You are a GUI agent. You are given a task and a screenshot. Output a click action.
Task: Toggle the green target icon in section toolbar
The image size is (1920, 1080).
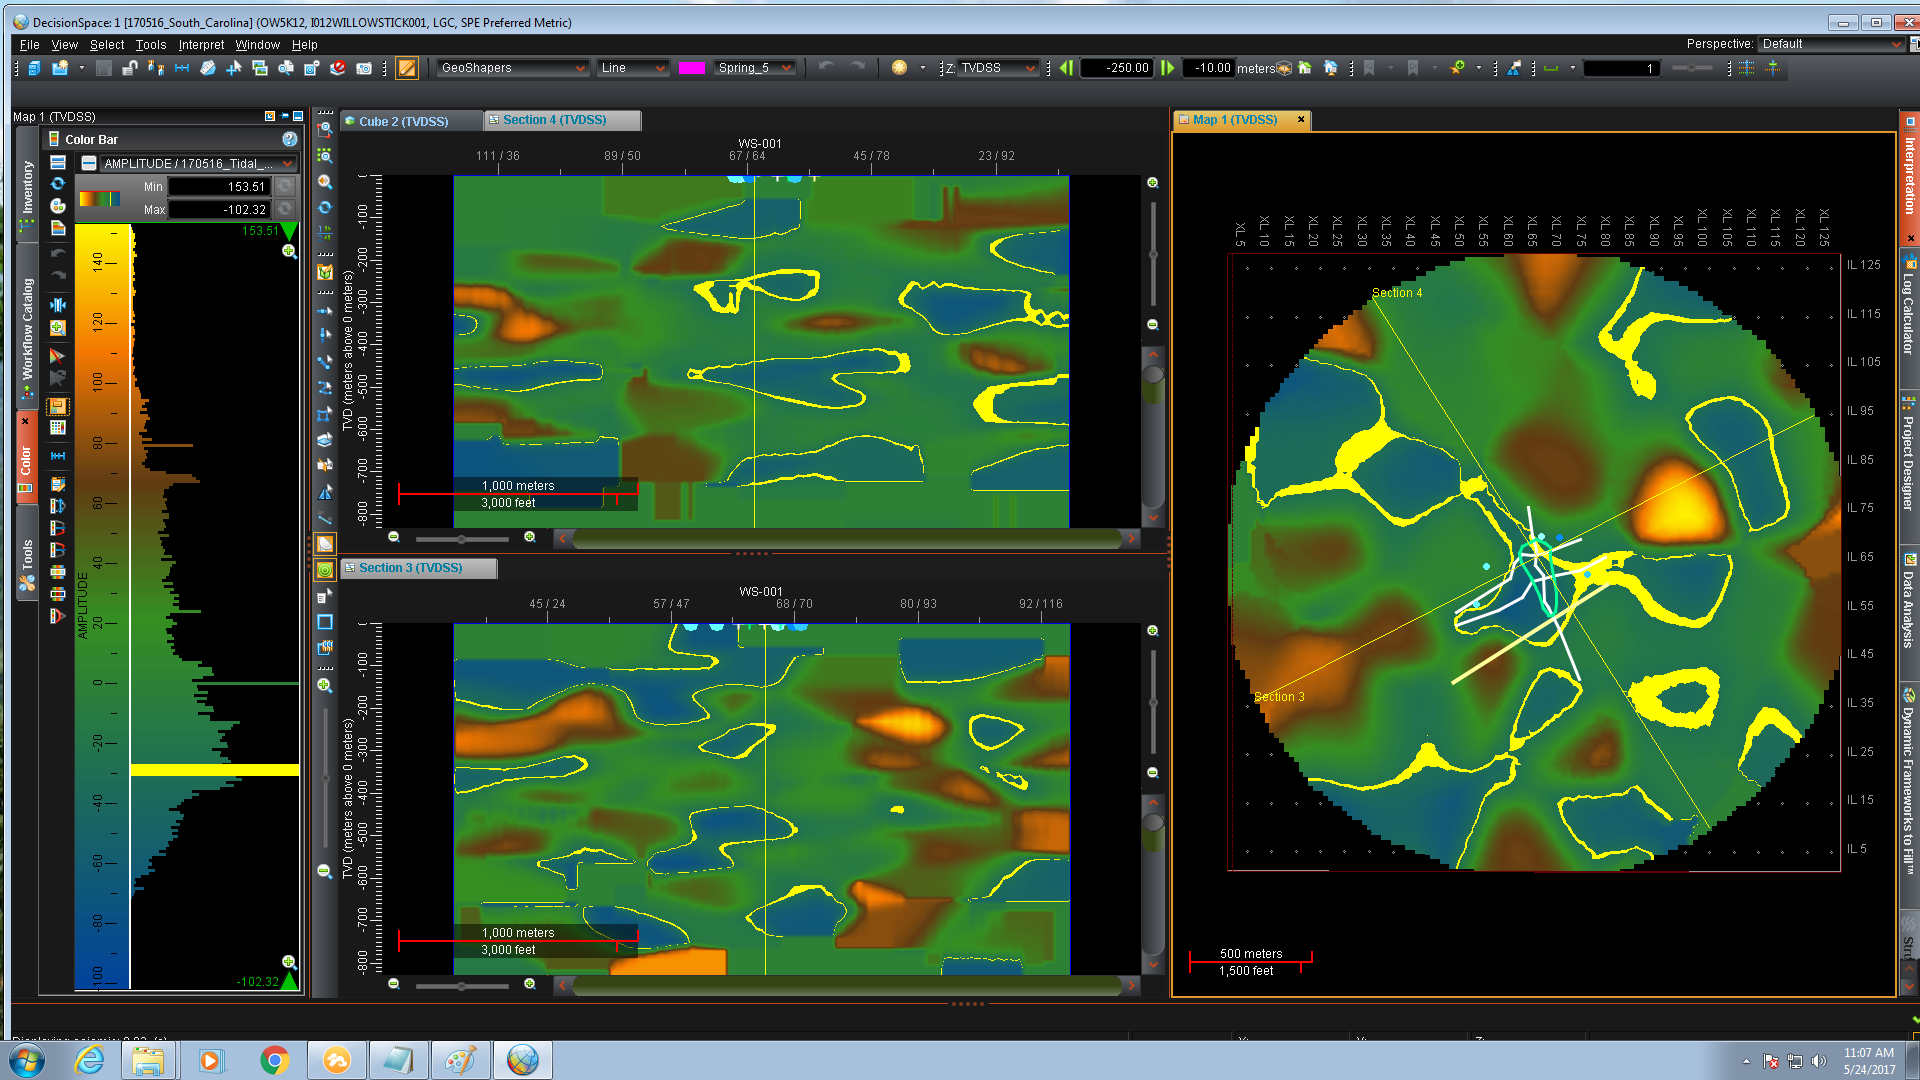click(325, 570)
